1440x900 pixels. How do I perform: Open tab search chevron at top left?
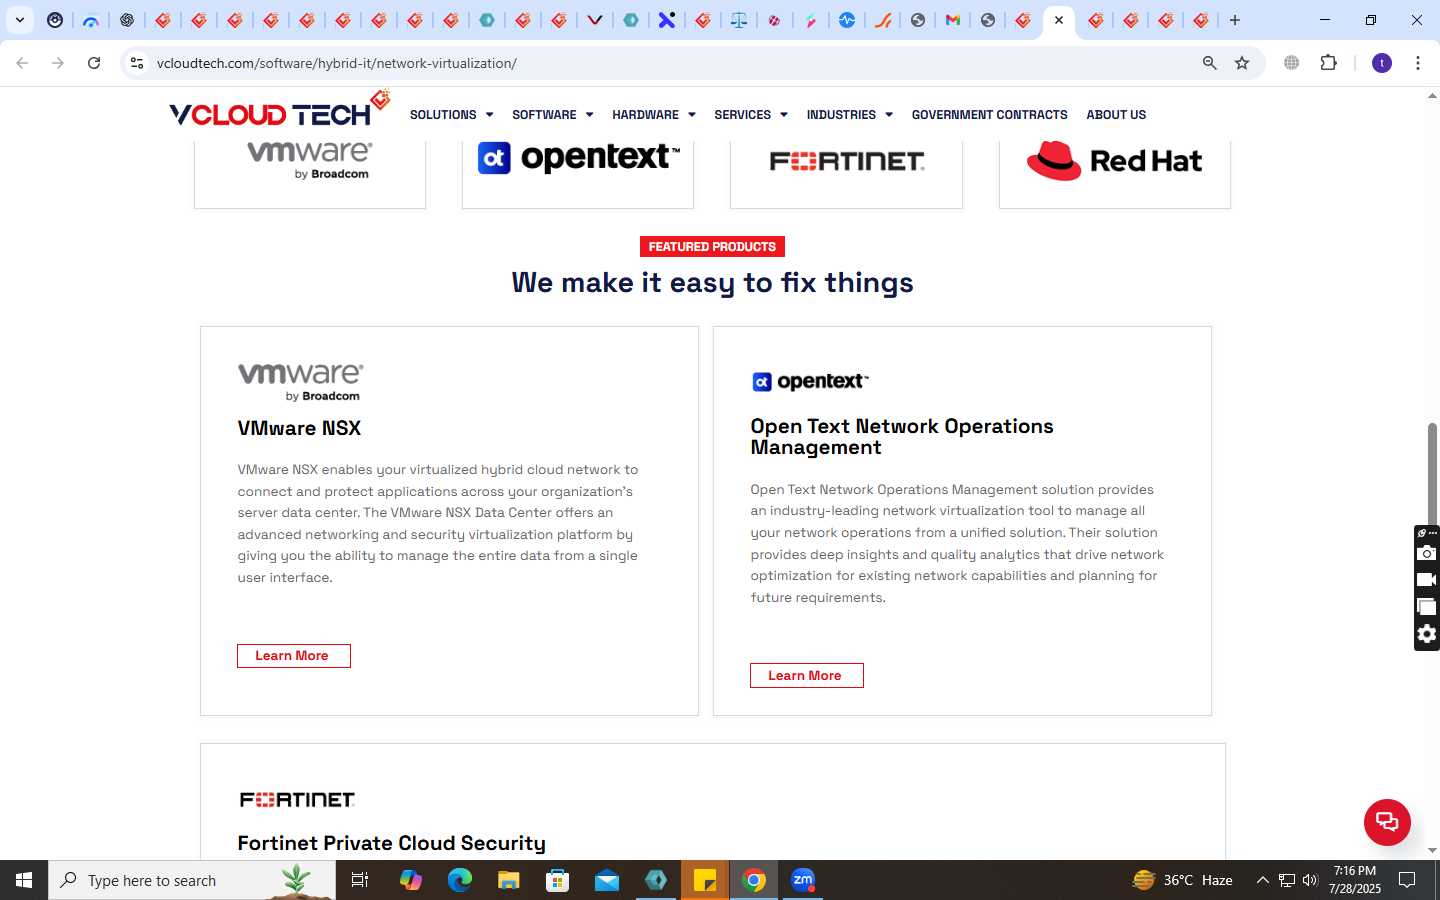point(19,20)
